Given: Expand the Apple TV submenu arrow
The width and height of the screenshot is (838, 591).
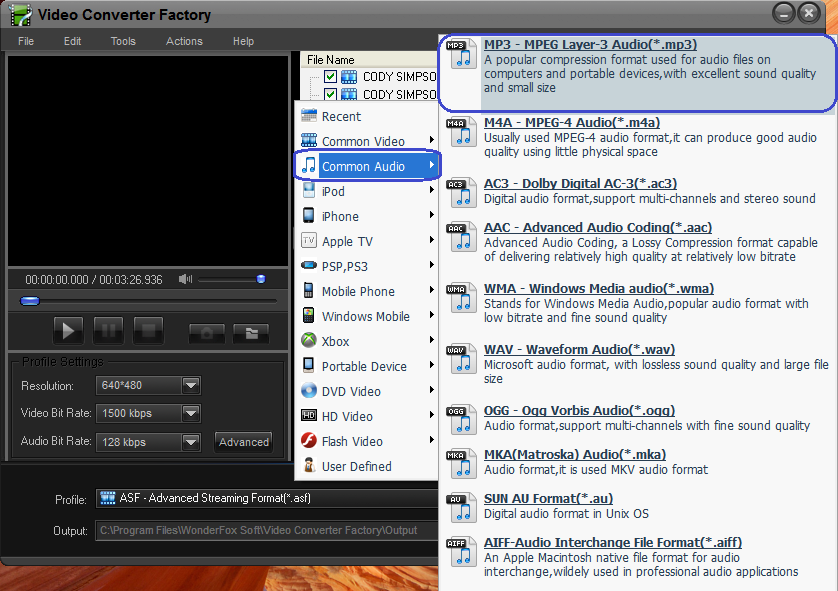Looking at the screenshot, I should click(x=431, y=240).
